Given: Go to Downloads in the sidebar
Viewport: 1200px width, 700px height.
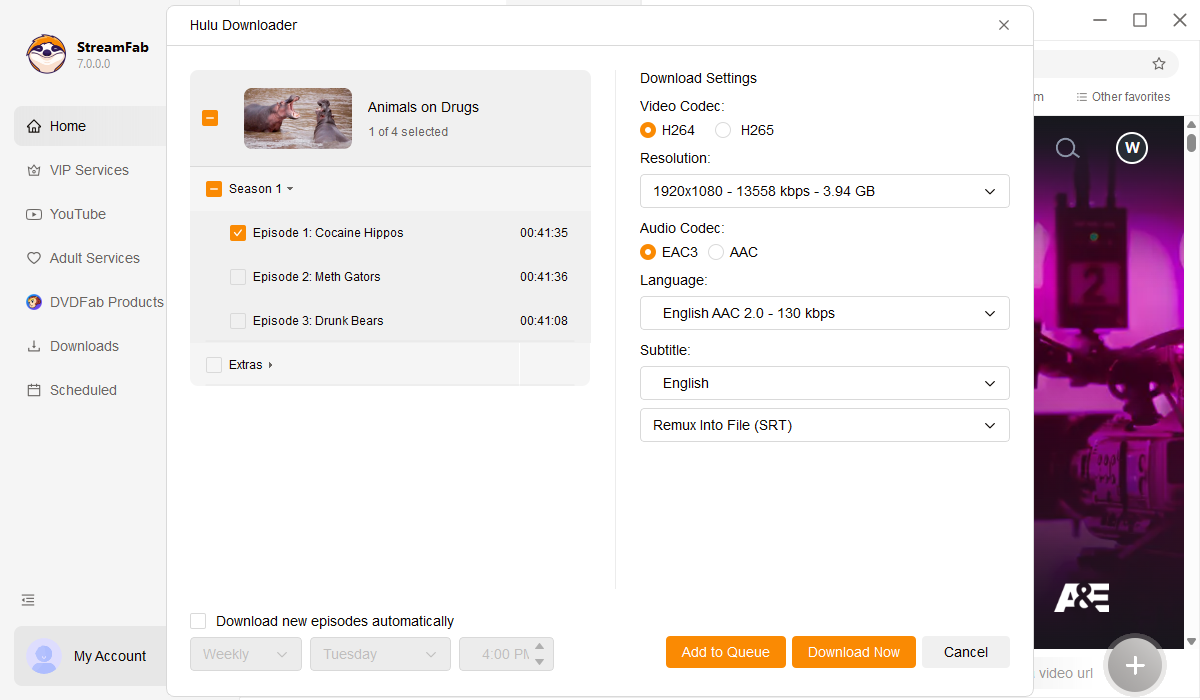Looking at the screenshot, I should coord(84,346).
